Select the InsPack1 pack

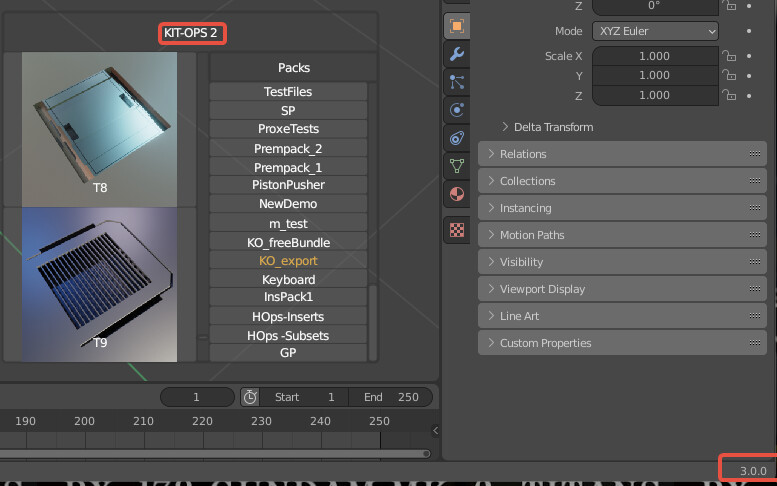(288, 297)
